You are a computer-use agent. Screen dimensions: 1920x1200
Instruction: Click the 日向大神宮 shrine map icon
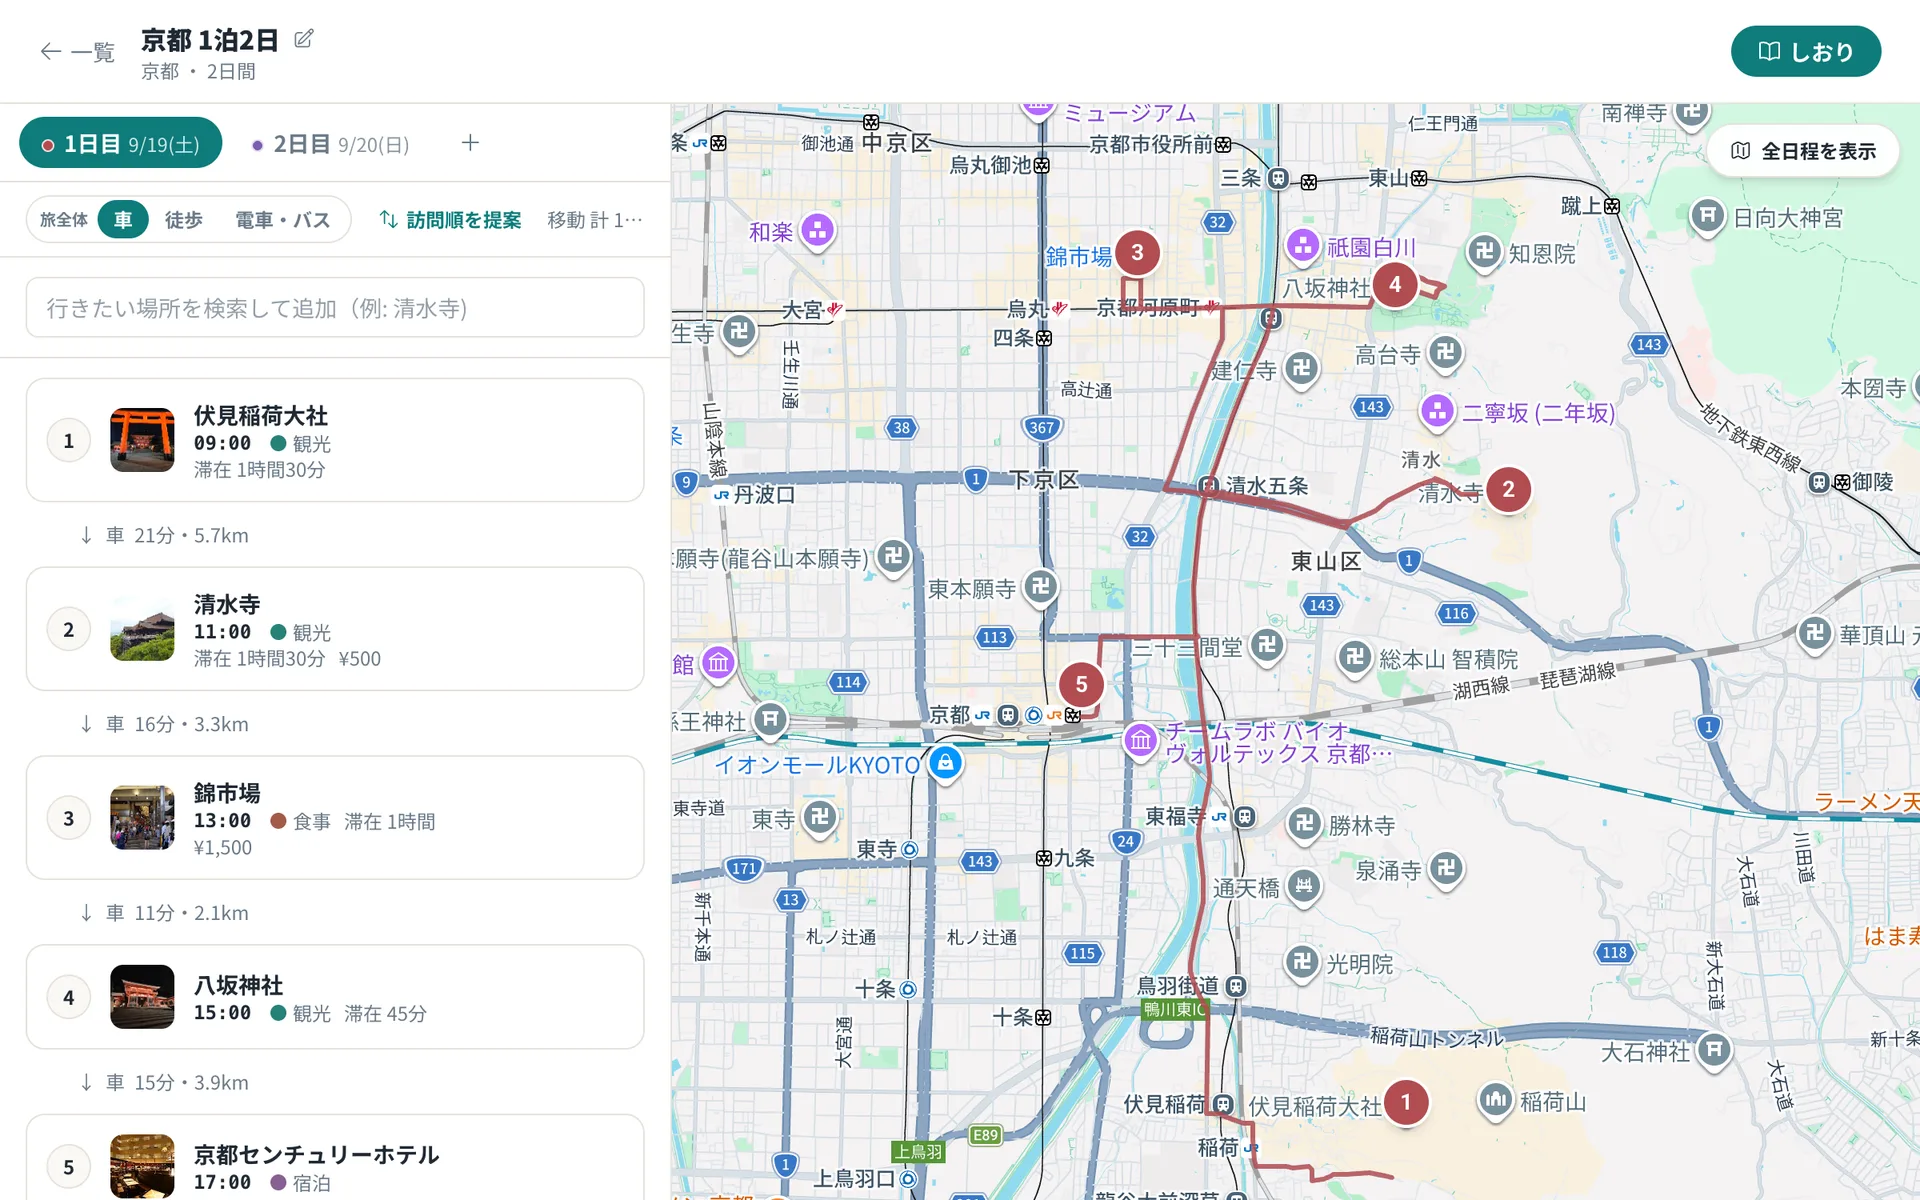pyautogui.click(x=1708, y=216)
